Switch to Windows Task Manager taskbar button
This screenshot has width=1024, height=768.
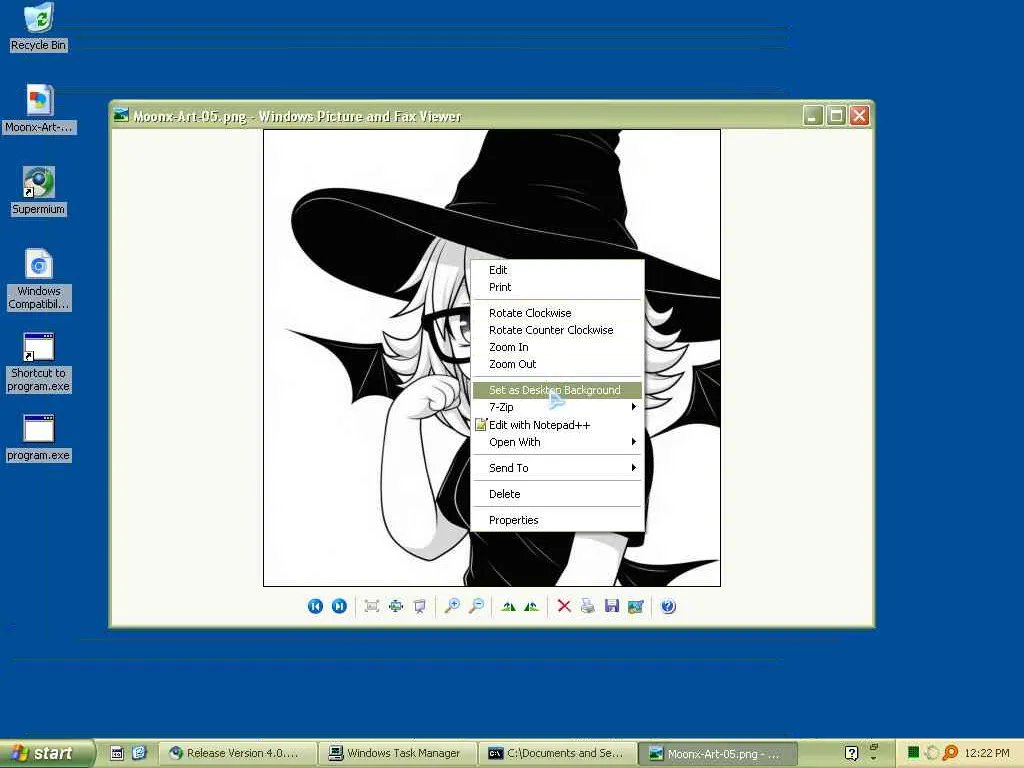click(400, 753)
